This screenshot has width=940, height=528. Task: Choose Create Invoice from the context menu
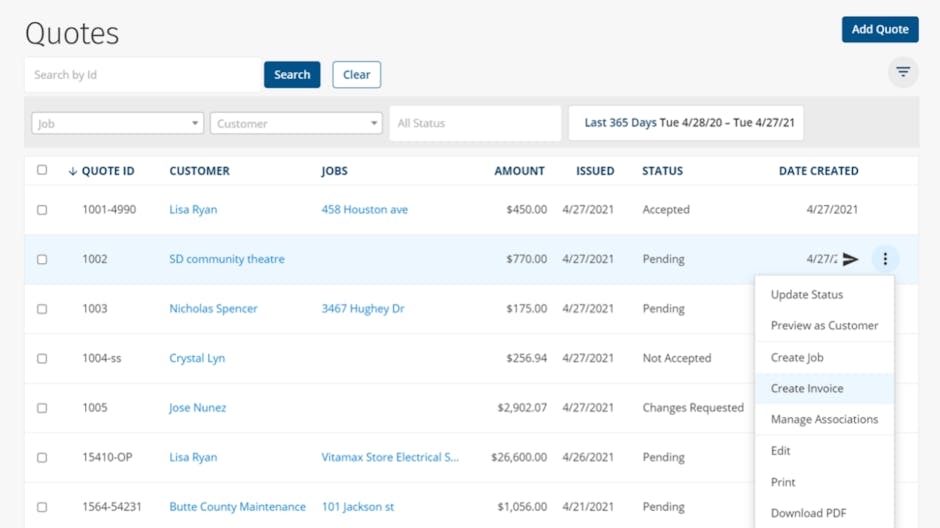point(807,388)
